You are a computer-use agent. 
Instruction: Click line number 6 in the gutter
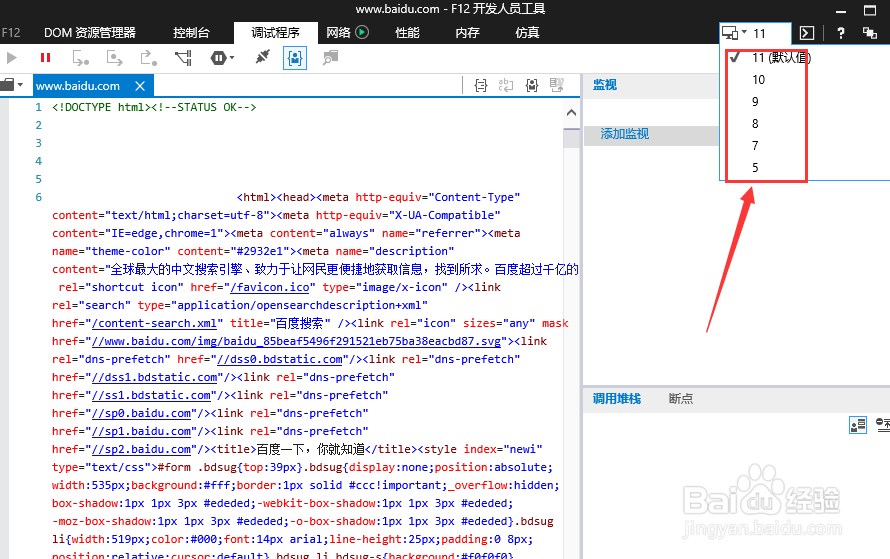click(39, 197)
